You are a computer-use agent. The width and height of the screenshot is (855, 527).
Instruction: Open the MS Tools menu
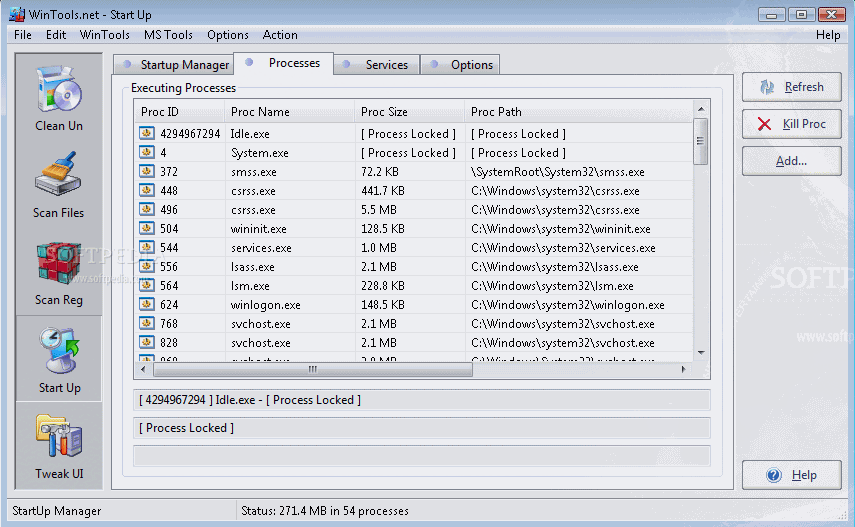[168, 35]
